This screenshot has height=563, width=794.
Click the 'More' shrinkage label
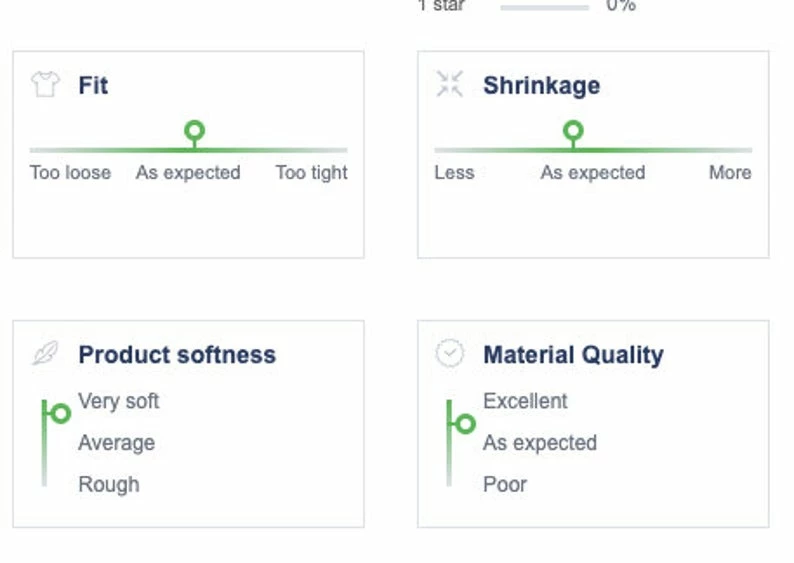pyautogui.click(x=730, y=173)
